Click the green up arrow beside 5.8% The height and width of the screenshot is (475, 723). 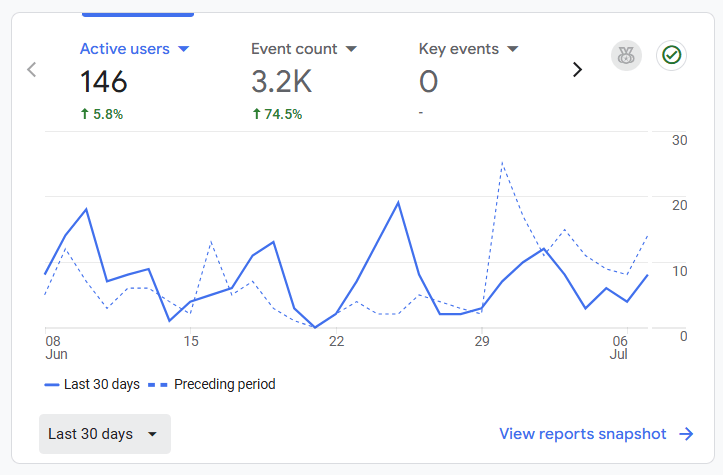pyautogui.click(x=85, y=114)
